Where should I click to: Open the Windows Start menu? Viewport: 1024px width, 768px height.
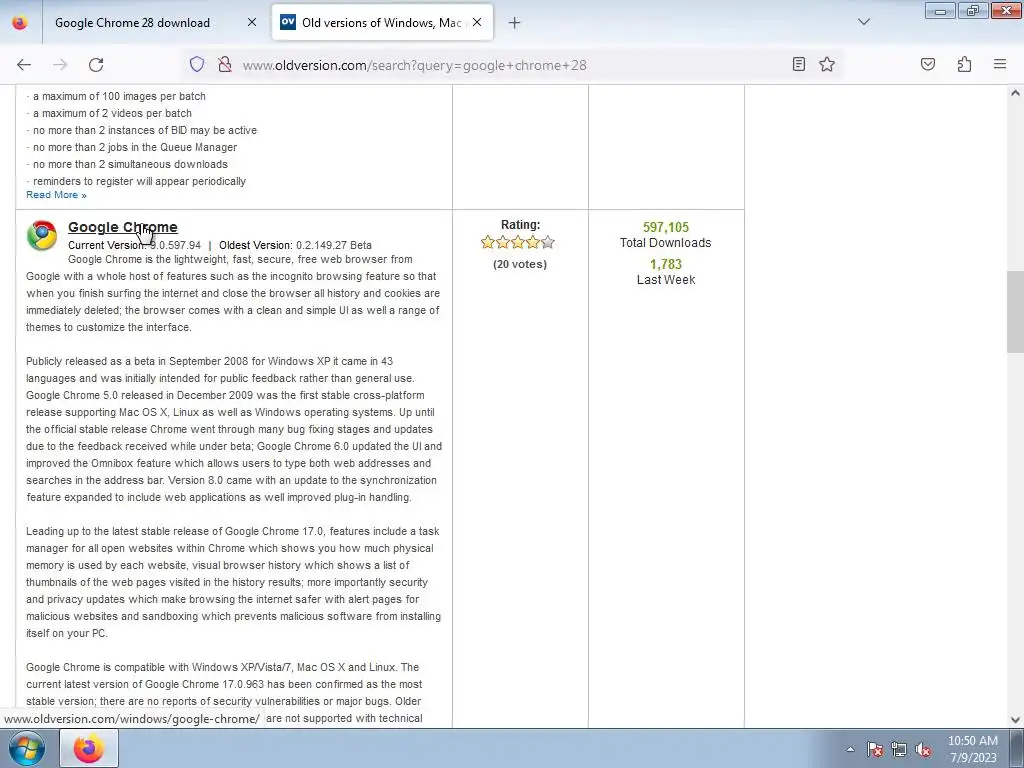(x=26, y=748)
